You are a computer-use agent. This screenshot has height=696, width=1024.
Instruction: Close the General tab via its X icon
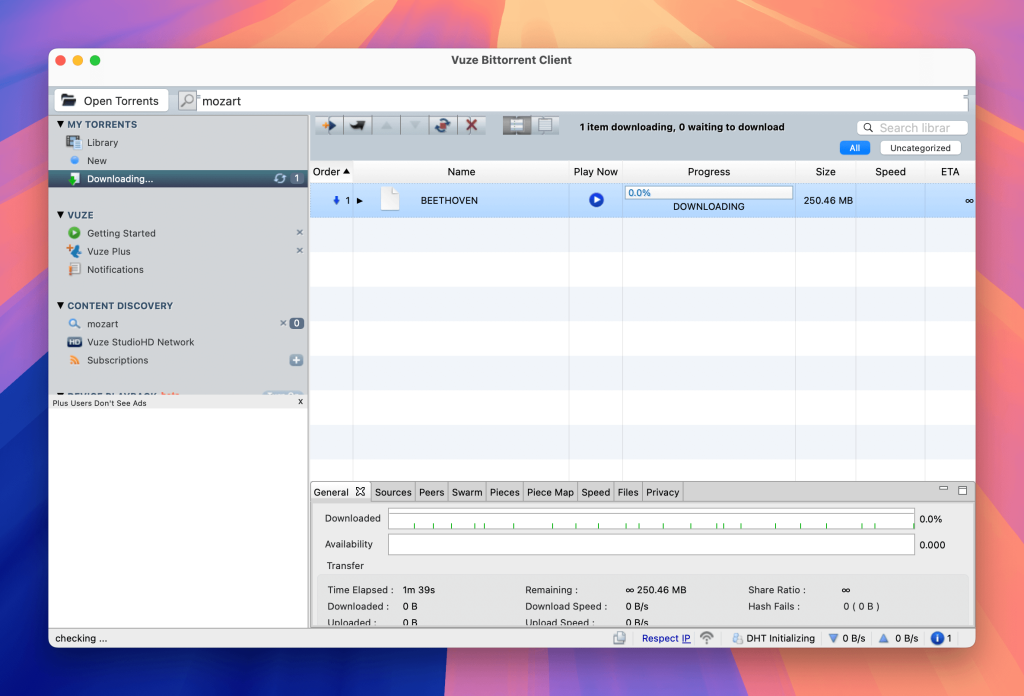[x=360, y=492]
